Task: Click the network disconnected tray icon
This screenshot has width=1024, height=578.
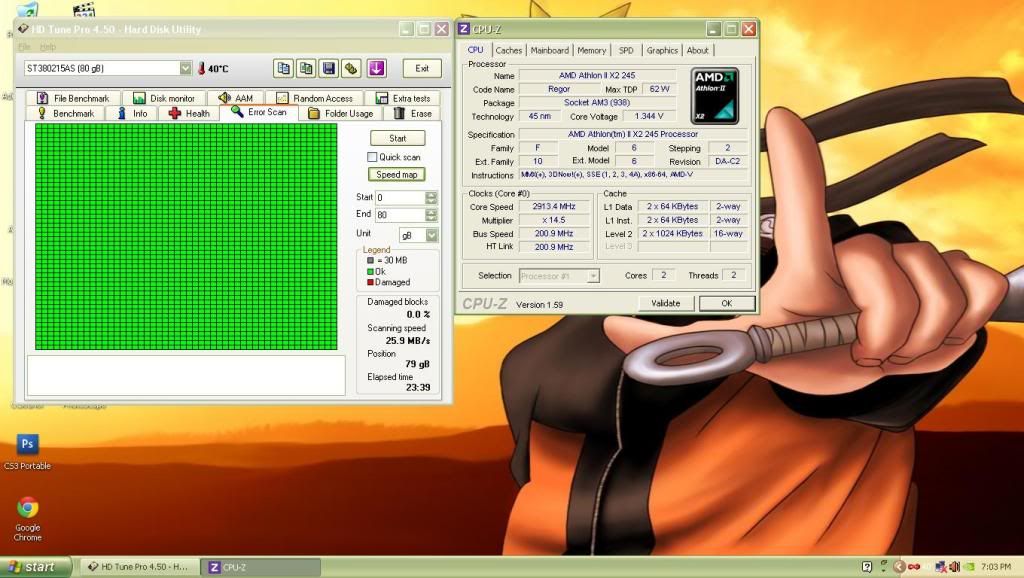Action: (941, 567)
